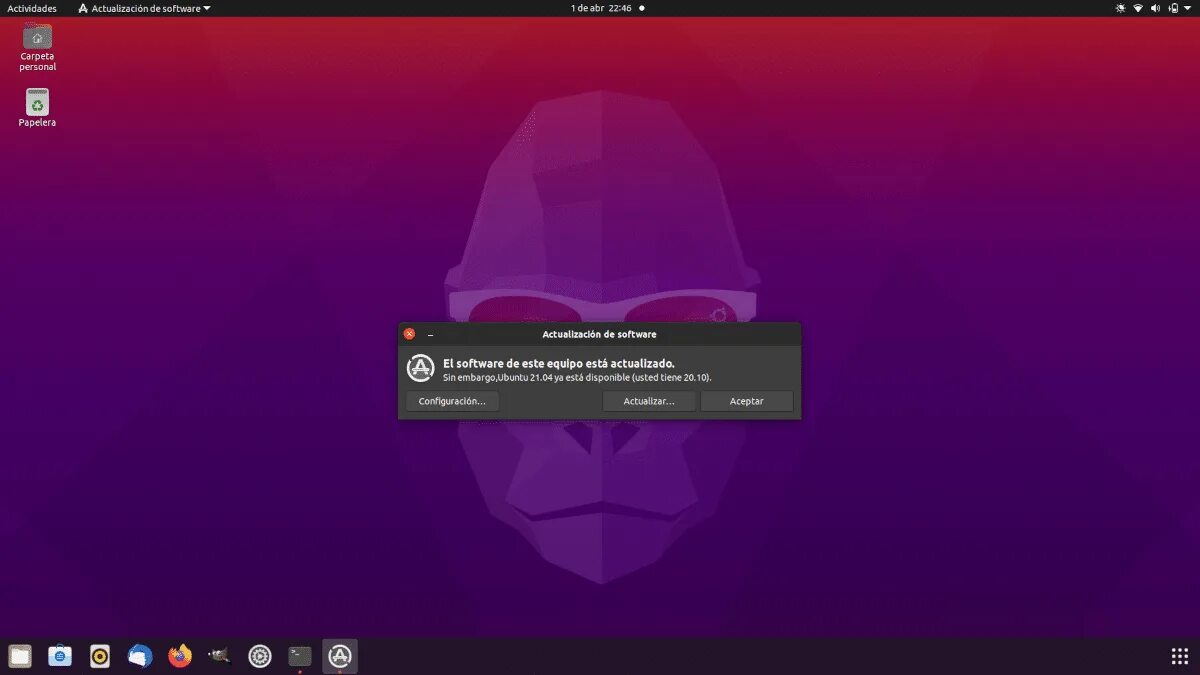Open the Rhythmbox music player
This screenshot has height=675, width=1200.
click(99, 656)
